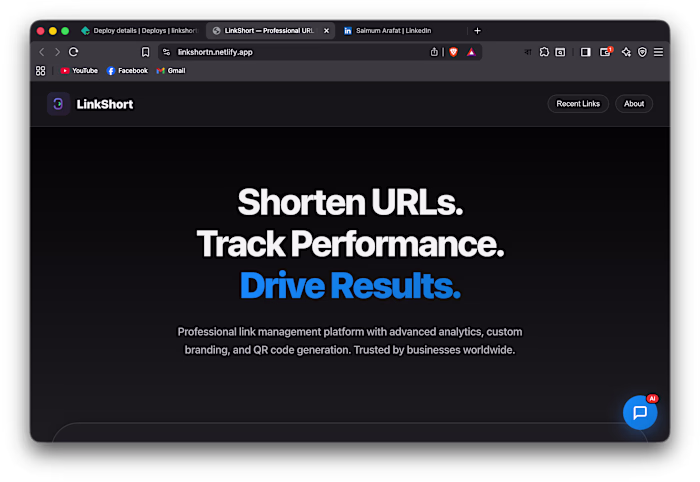The height and width of the screenshot is (482, 700).
Task: Open the Leo AI sparkle icon
Action: (626, 52)
